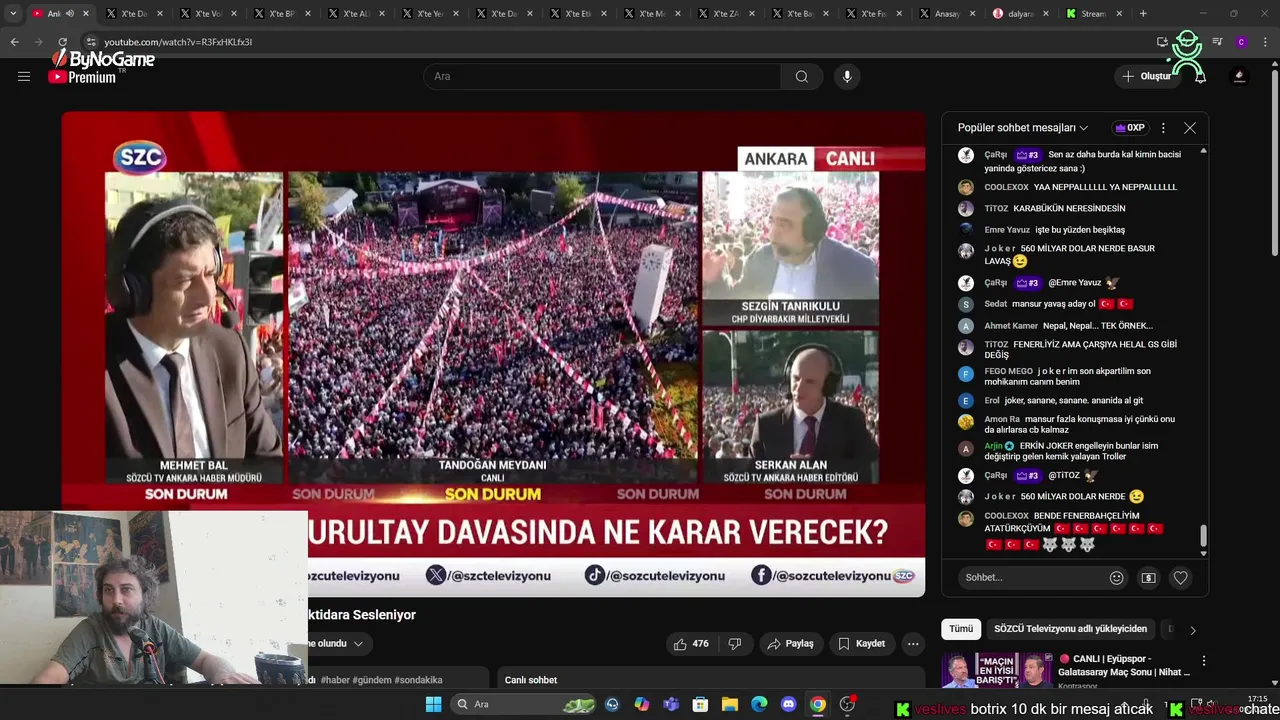
Task: Click COOLEXOX 'YAA NEPPALLLLLL' chat message
Action: 1080,187
